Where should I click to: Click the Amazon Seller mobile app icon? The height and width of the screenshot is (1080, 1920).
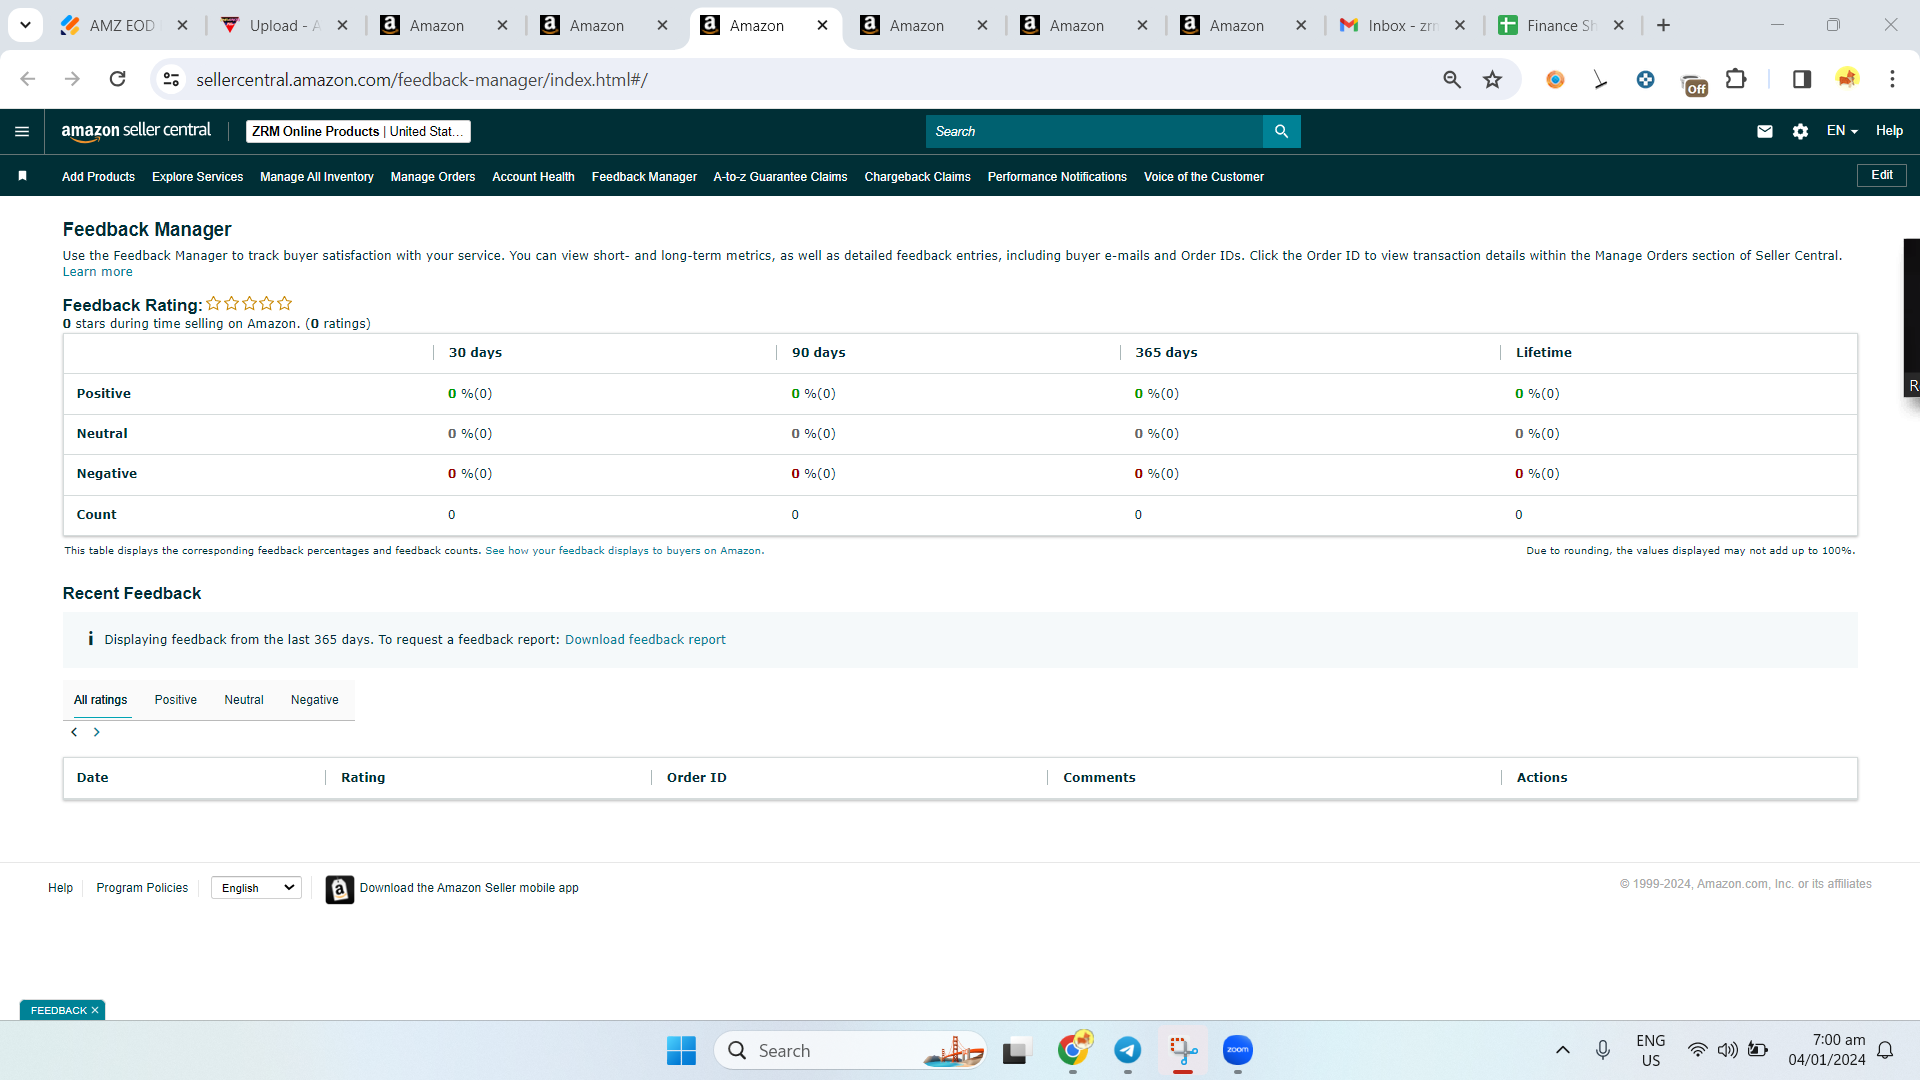[340, 889]
